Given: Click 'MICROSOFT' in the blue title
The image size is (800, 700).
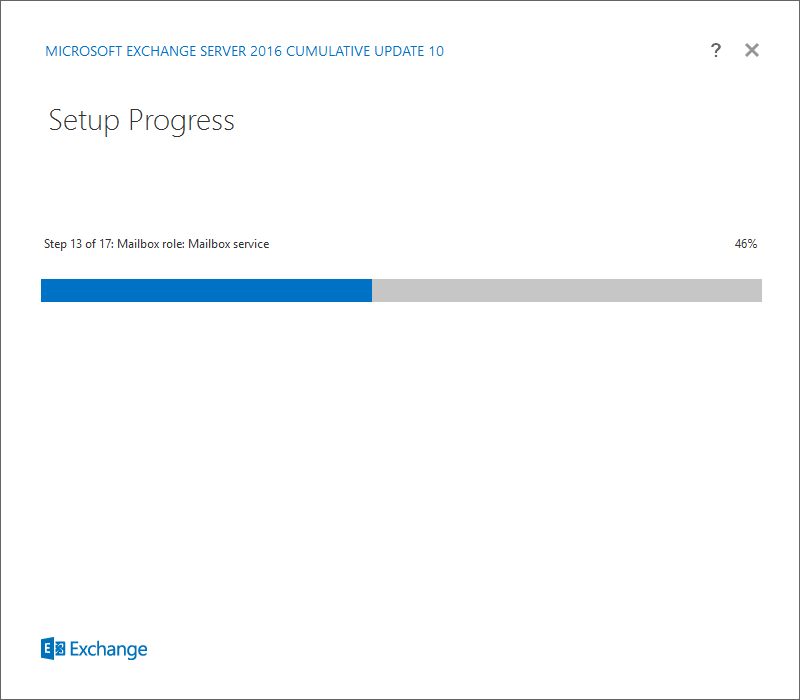Looking at the screenshot, I should coord(84,51).
